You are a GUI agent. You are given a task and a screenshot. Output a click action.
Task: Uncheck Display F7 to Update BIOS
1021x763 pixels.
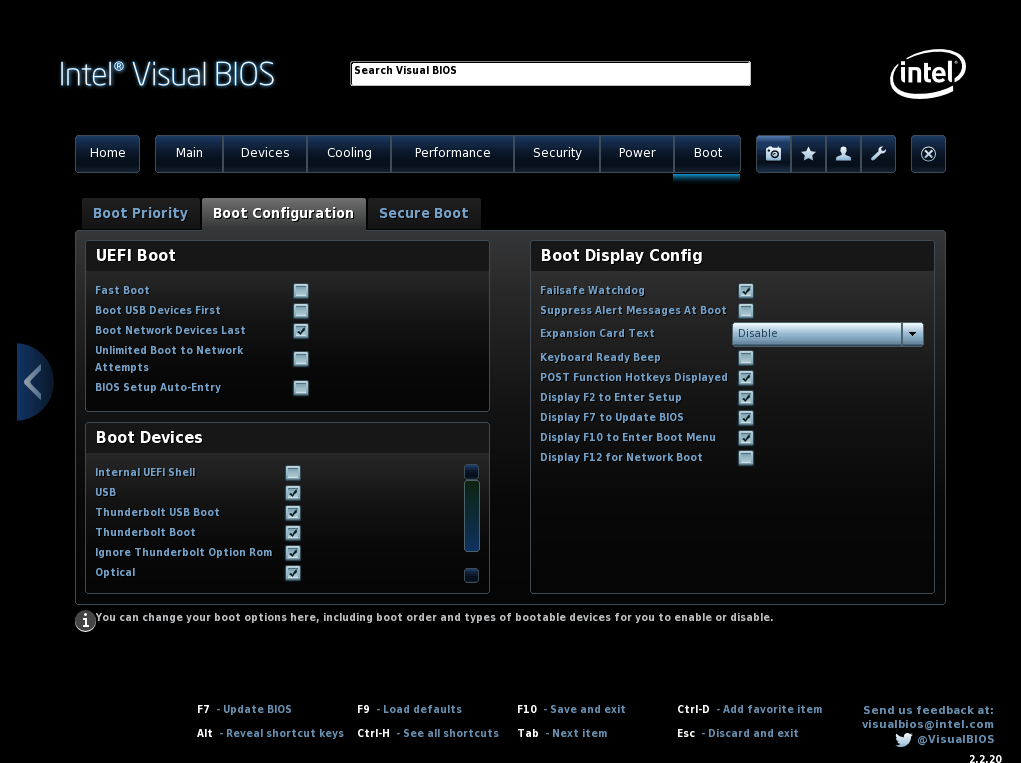click(x=746, y=418)
